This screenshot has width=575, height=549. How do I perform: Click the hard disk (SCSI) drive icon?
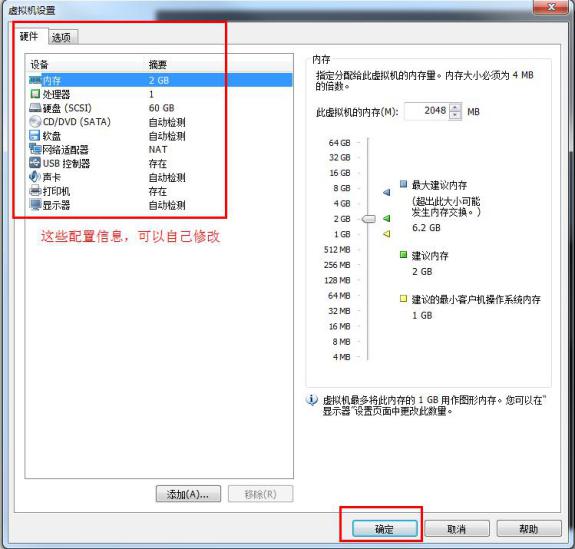coord(35,108)
